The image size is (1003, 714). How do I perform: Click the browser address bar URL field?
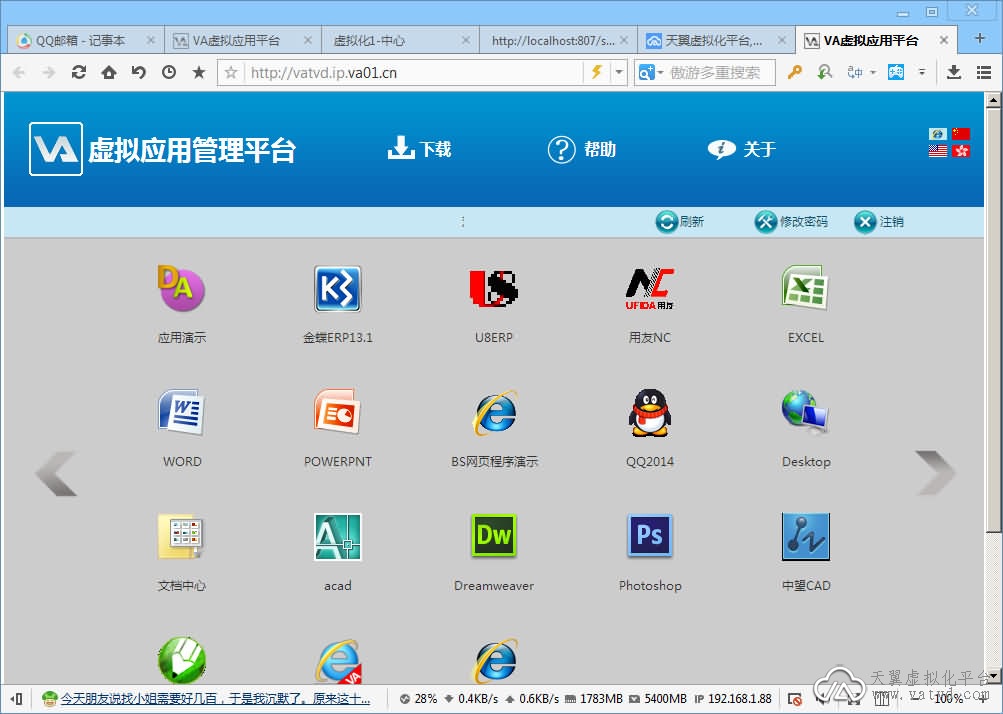410,73
